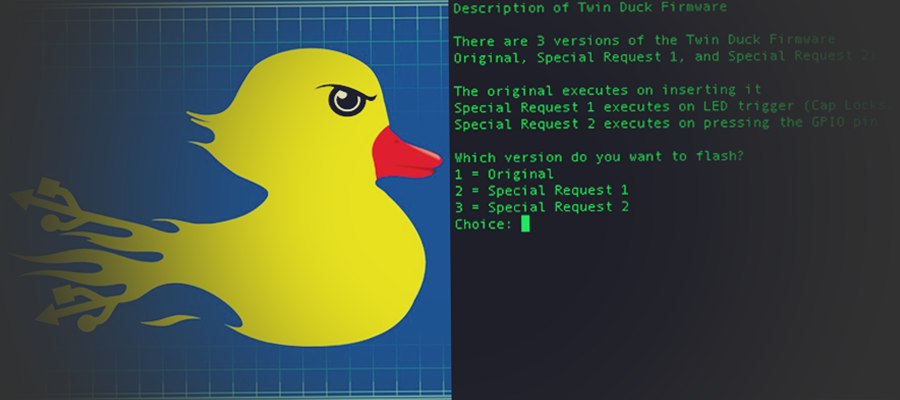Click line starting "Original, Special Request 1, and"

(x=664, y=57)
